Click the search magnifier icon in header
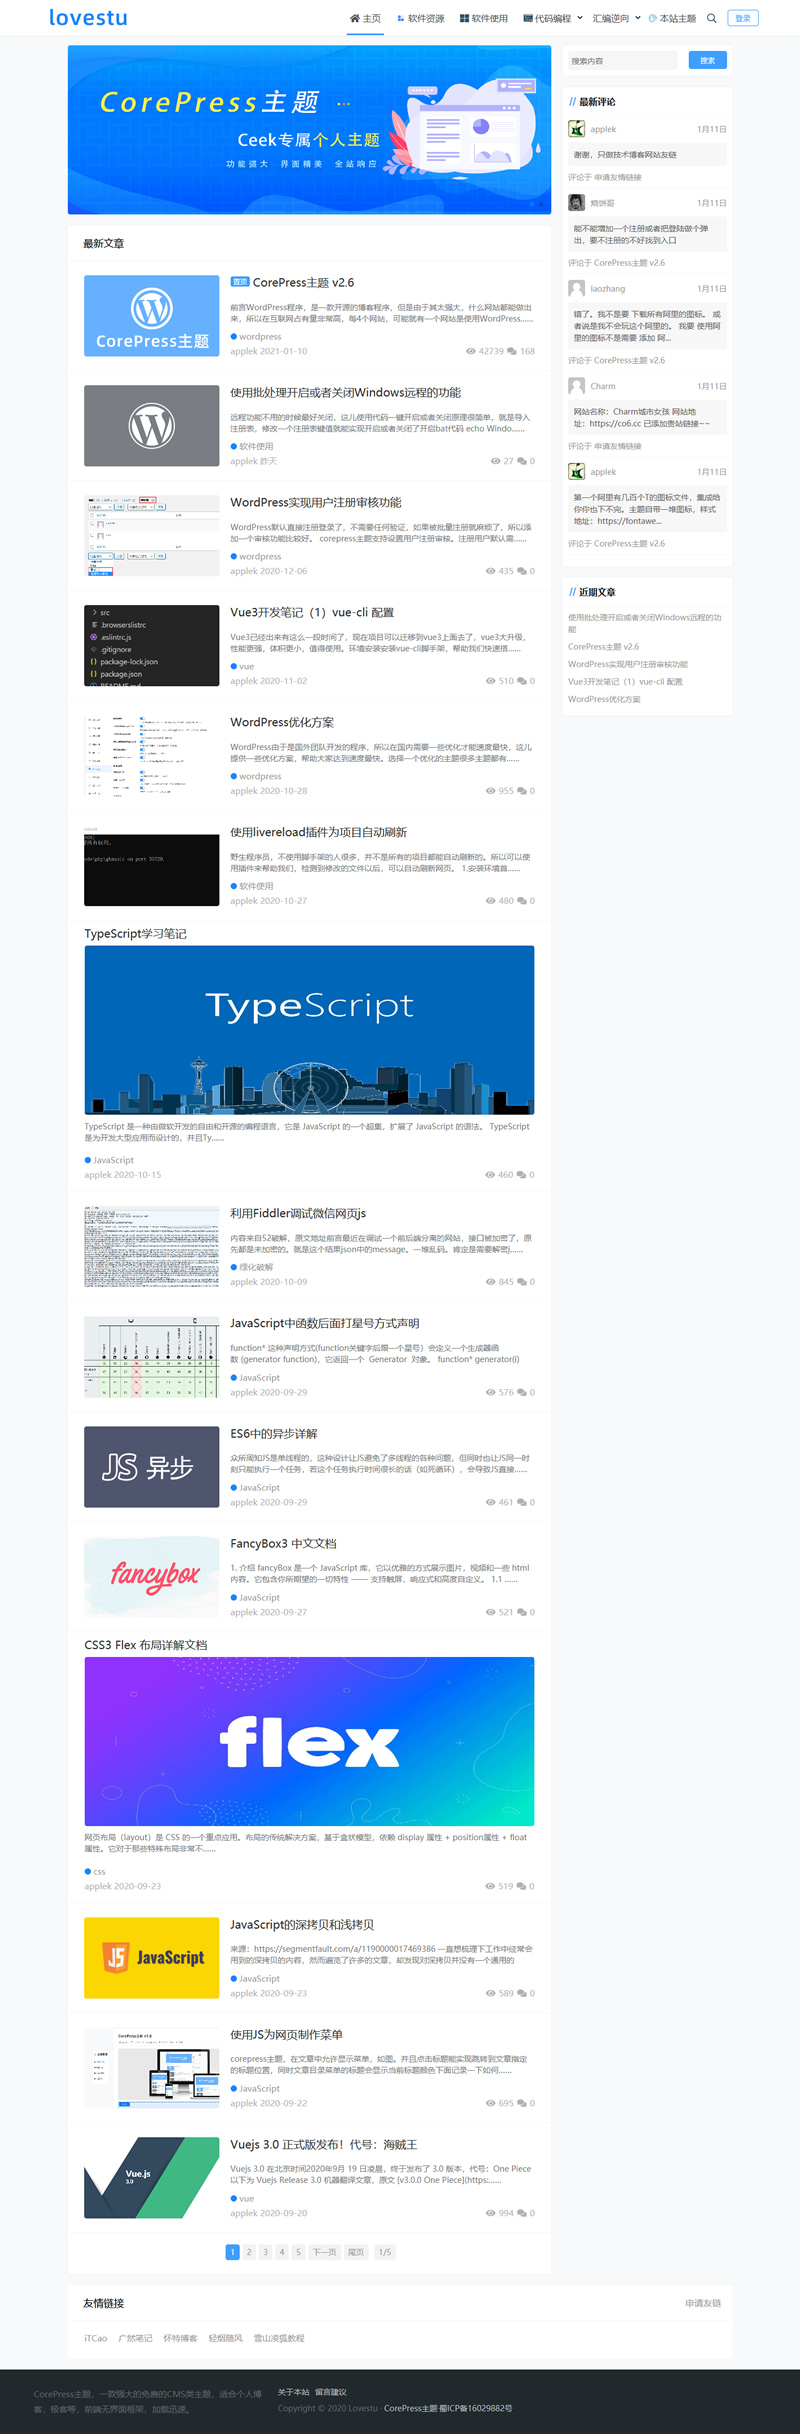 coord(711,18)
